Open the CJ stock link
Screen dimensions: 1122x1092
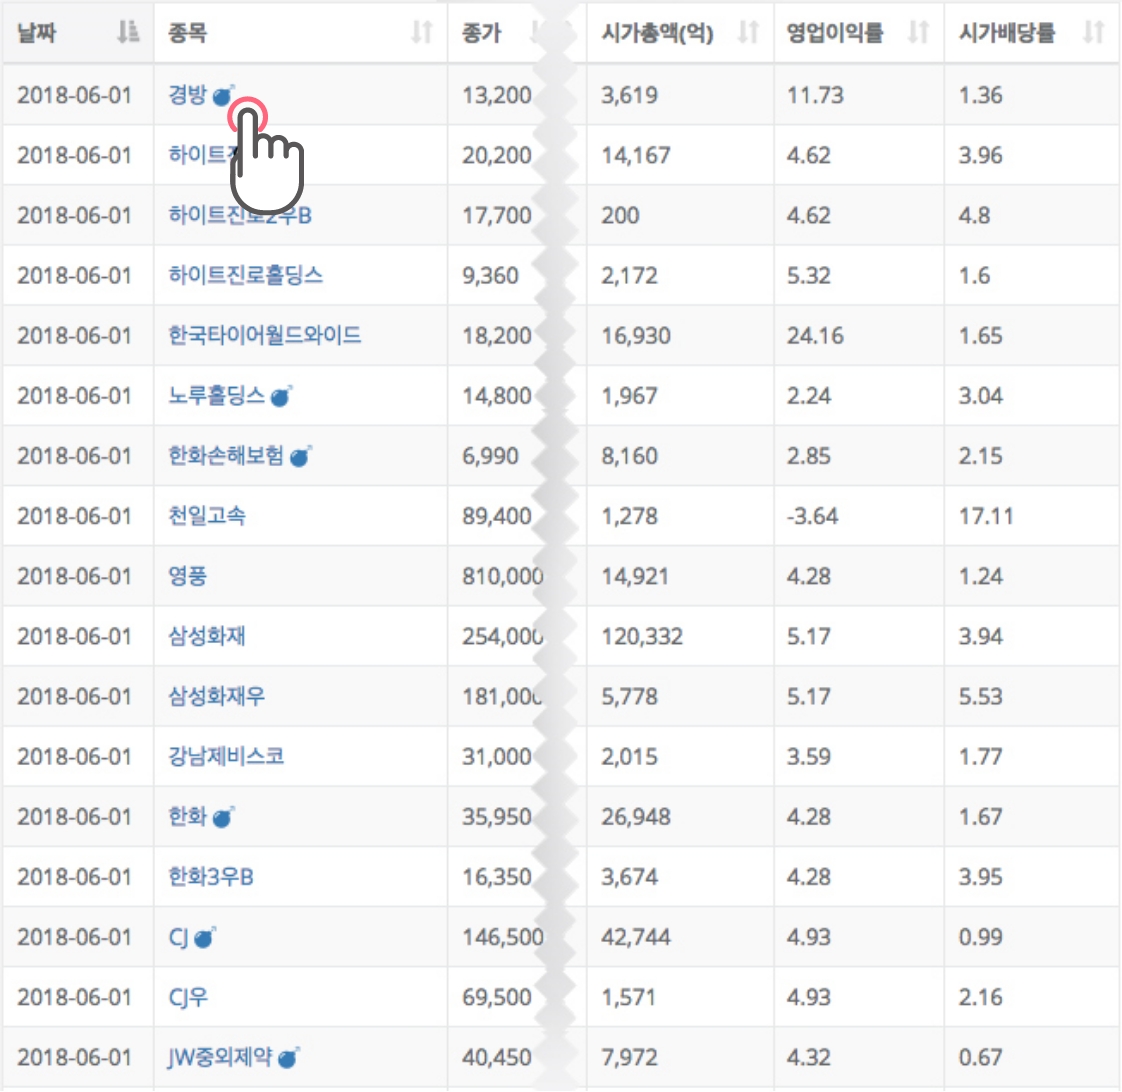[178, 937]
